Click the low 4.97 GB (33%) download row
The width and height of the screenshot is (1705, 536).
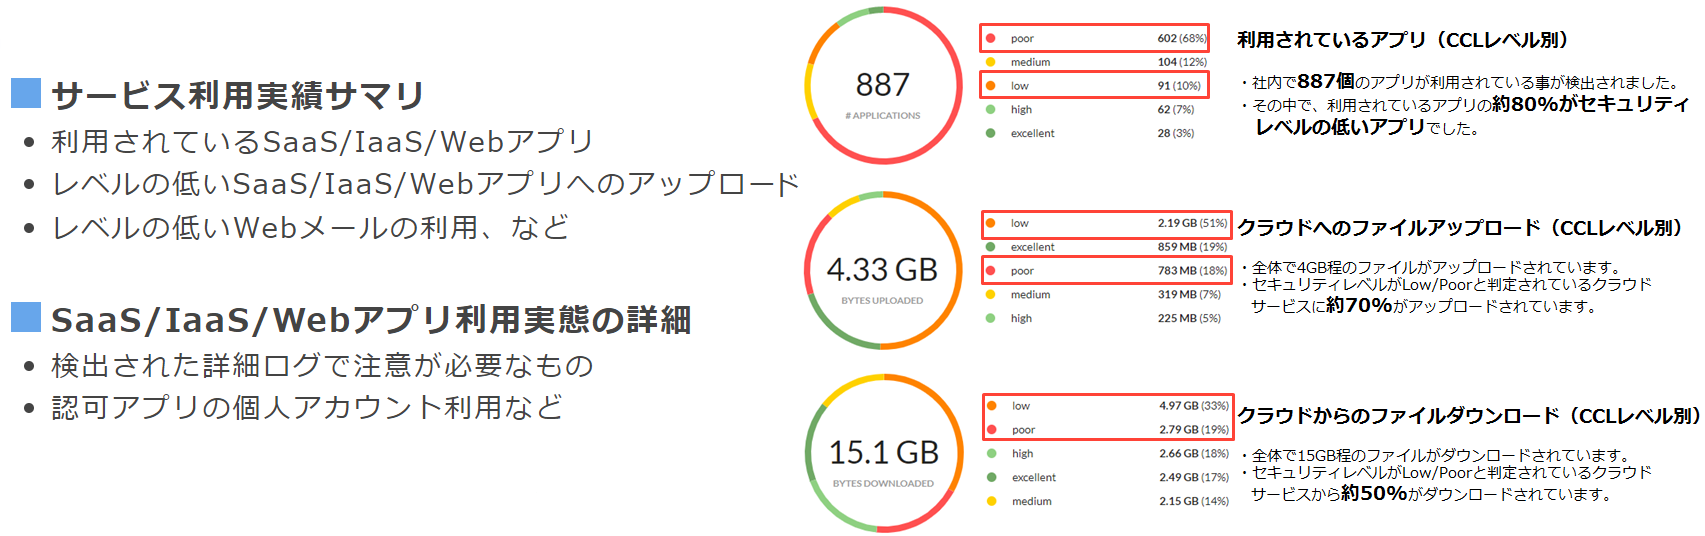tap(1108, 406)
